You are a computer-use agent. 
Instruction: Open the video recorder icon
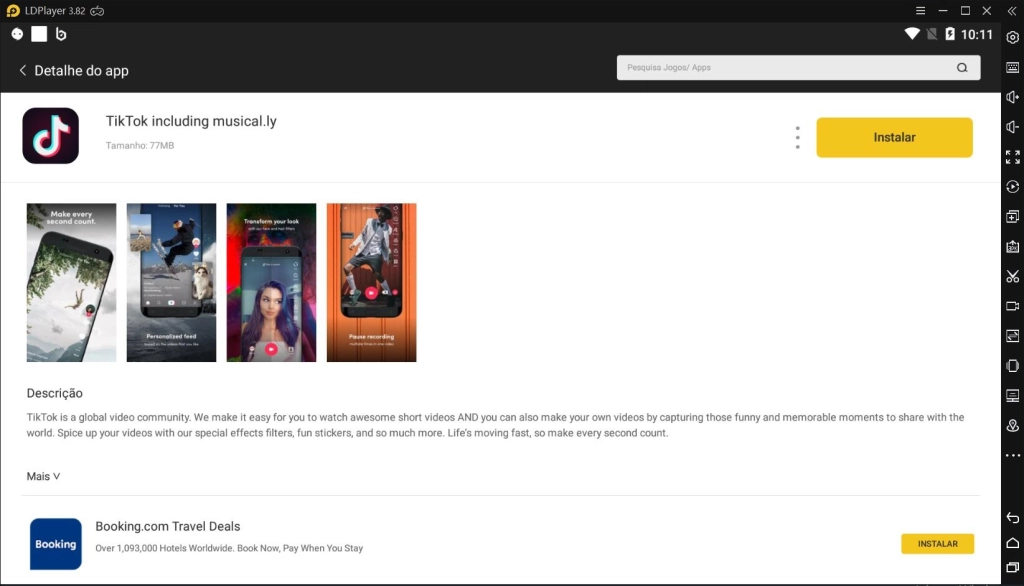pos(1012,306)
